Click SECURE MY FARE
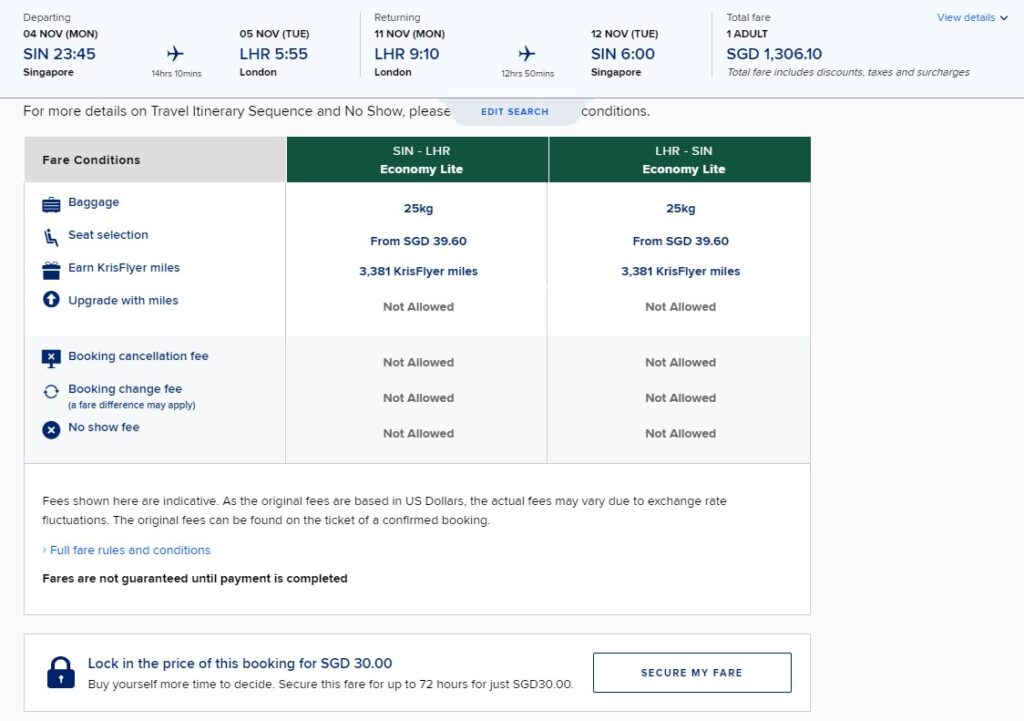The image size is (1024, 721). click(692, 672)
